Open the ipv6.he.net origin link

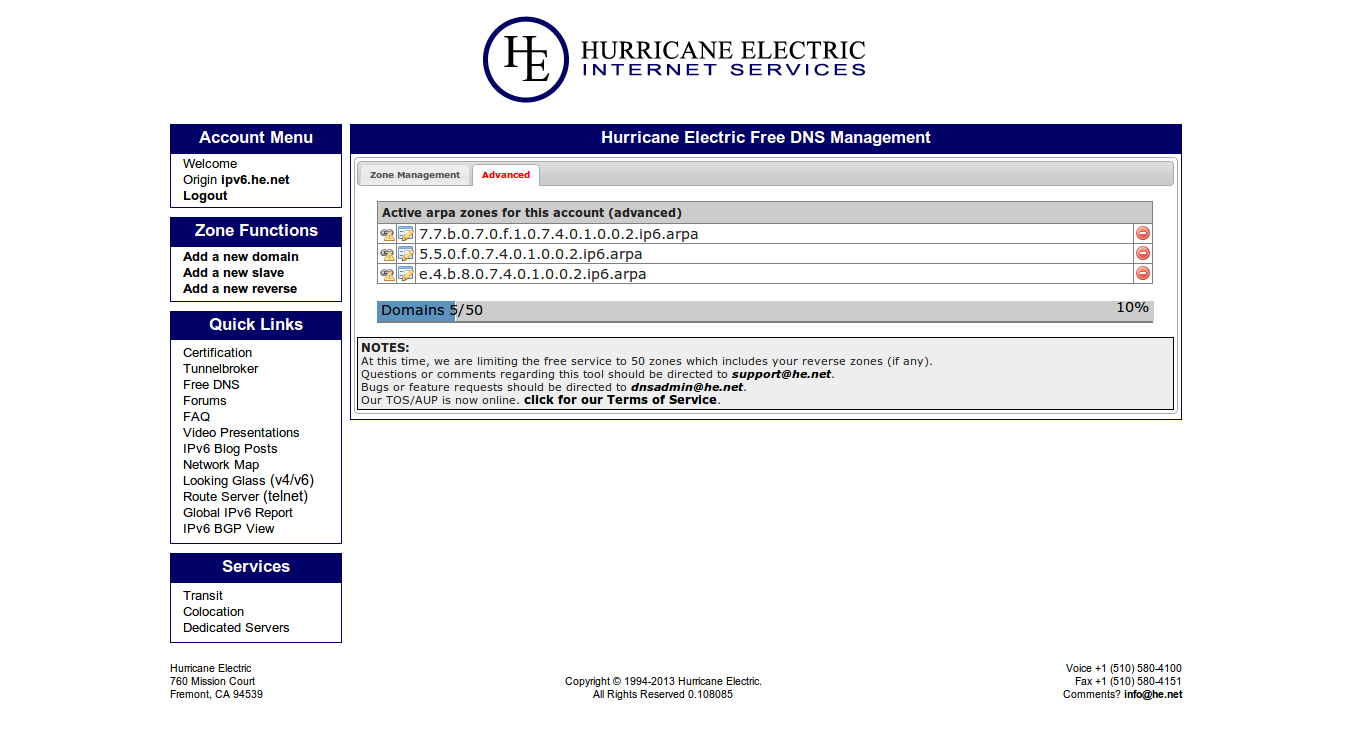(x=255, y=180)
